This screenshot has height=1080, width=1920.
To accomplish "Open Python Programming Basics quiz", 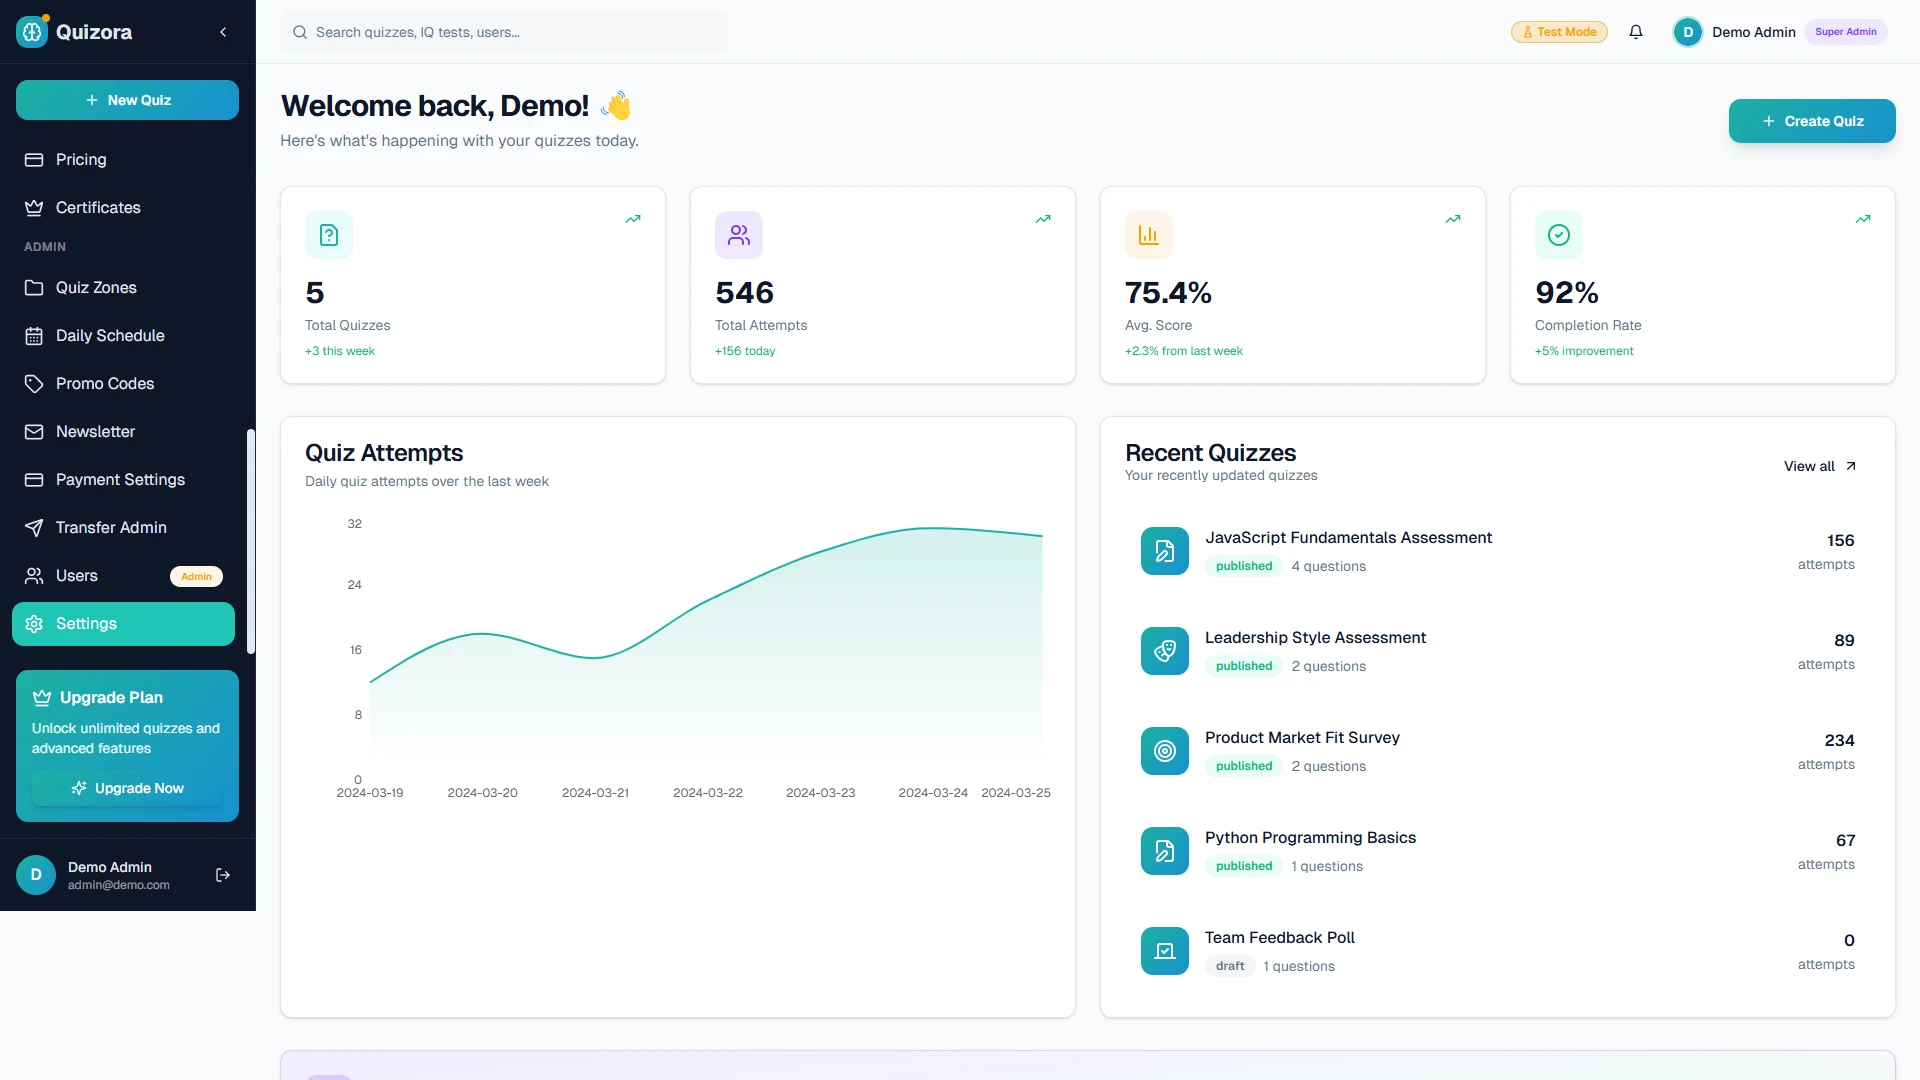I will coord(1498,851).
